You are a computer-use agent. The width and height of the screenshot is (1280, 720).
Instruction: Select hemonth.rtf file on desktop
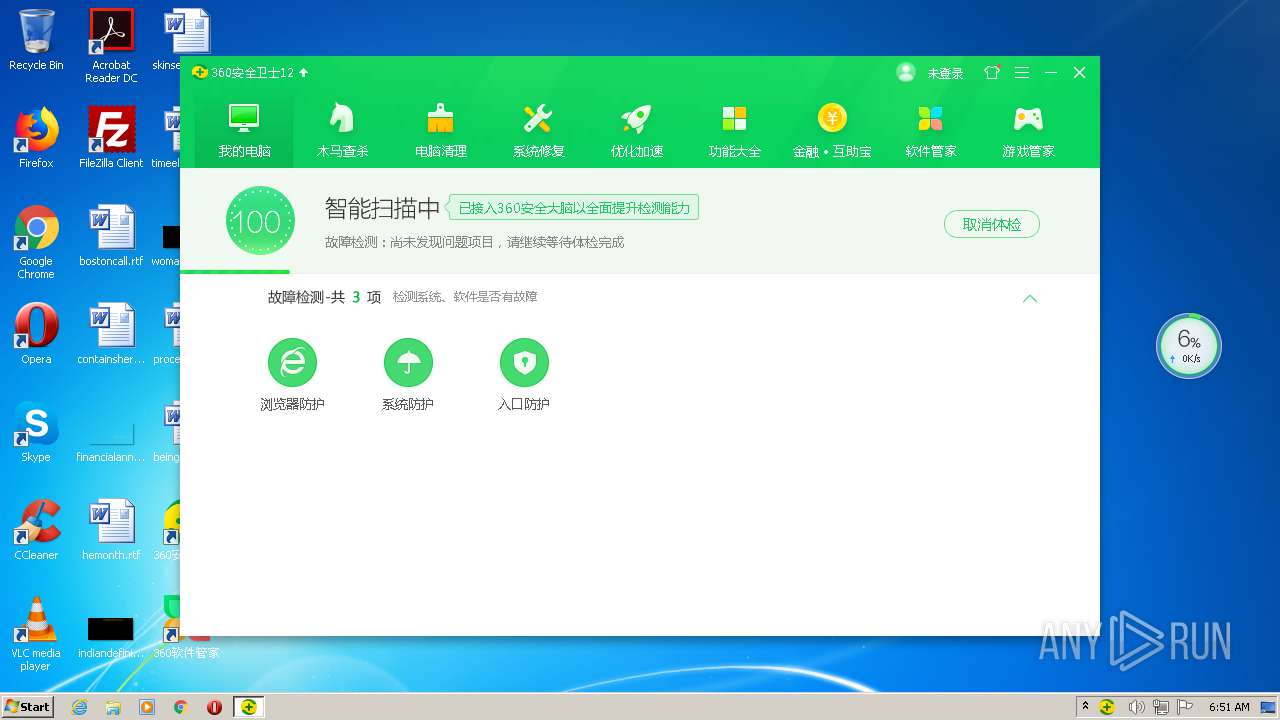pyautogui.click(x=111, y=530)
